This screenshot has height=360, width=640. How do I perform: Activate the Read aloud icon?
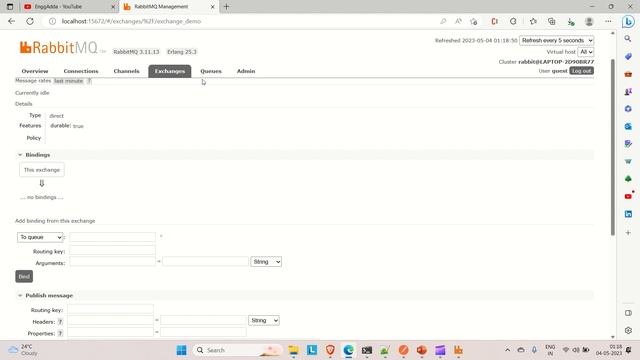click(458, 21)
